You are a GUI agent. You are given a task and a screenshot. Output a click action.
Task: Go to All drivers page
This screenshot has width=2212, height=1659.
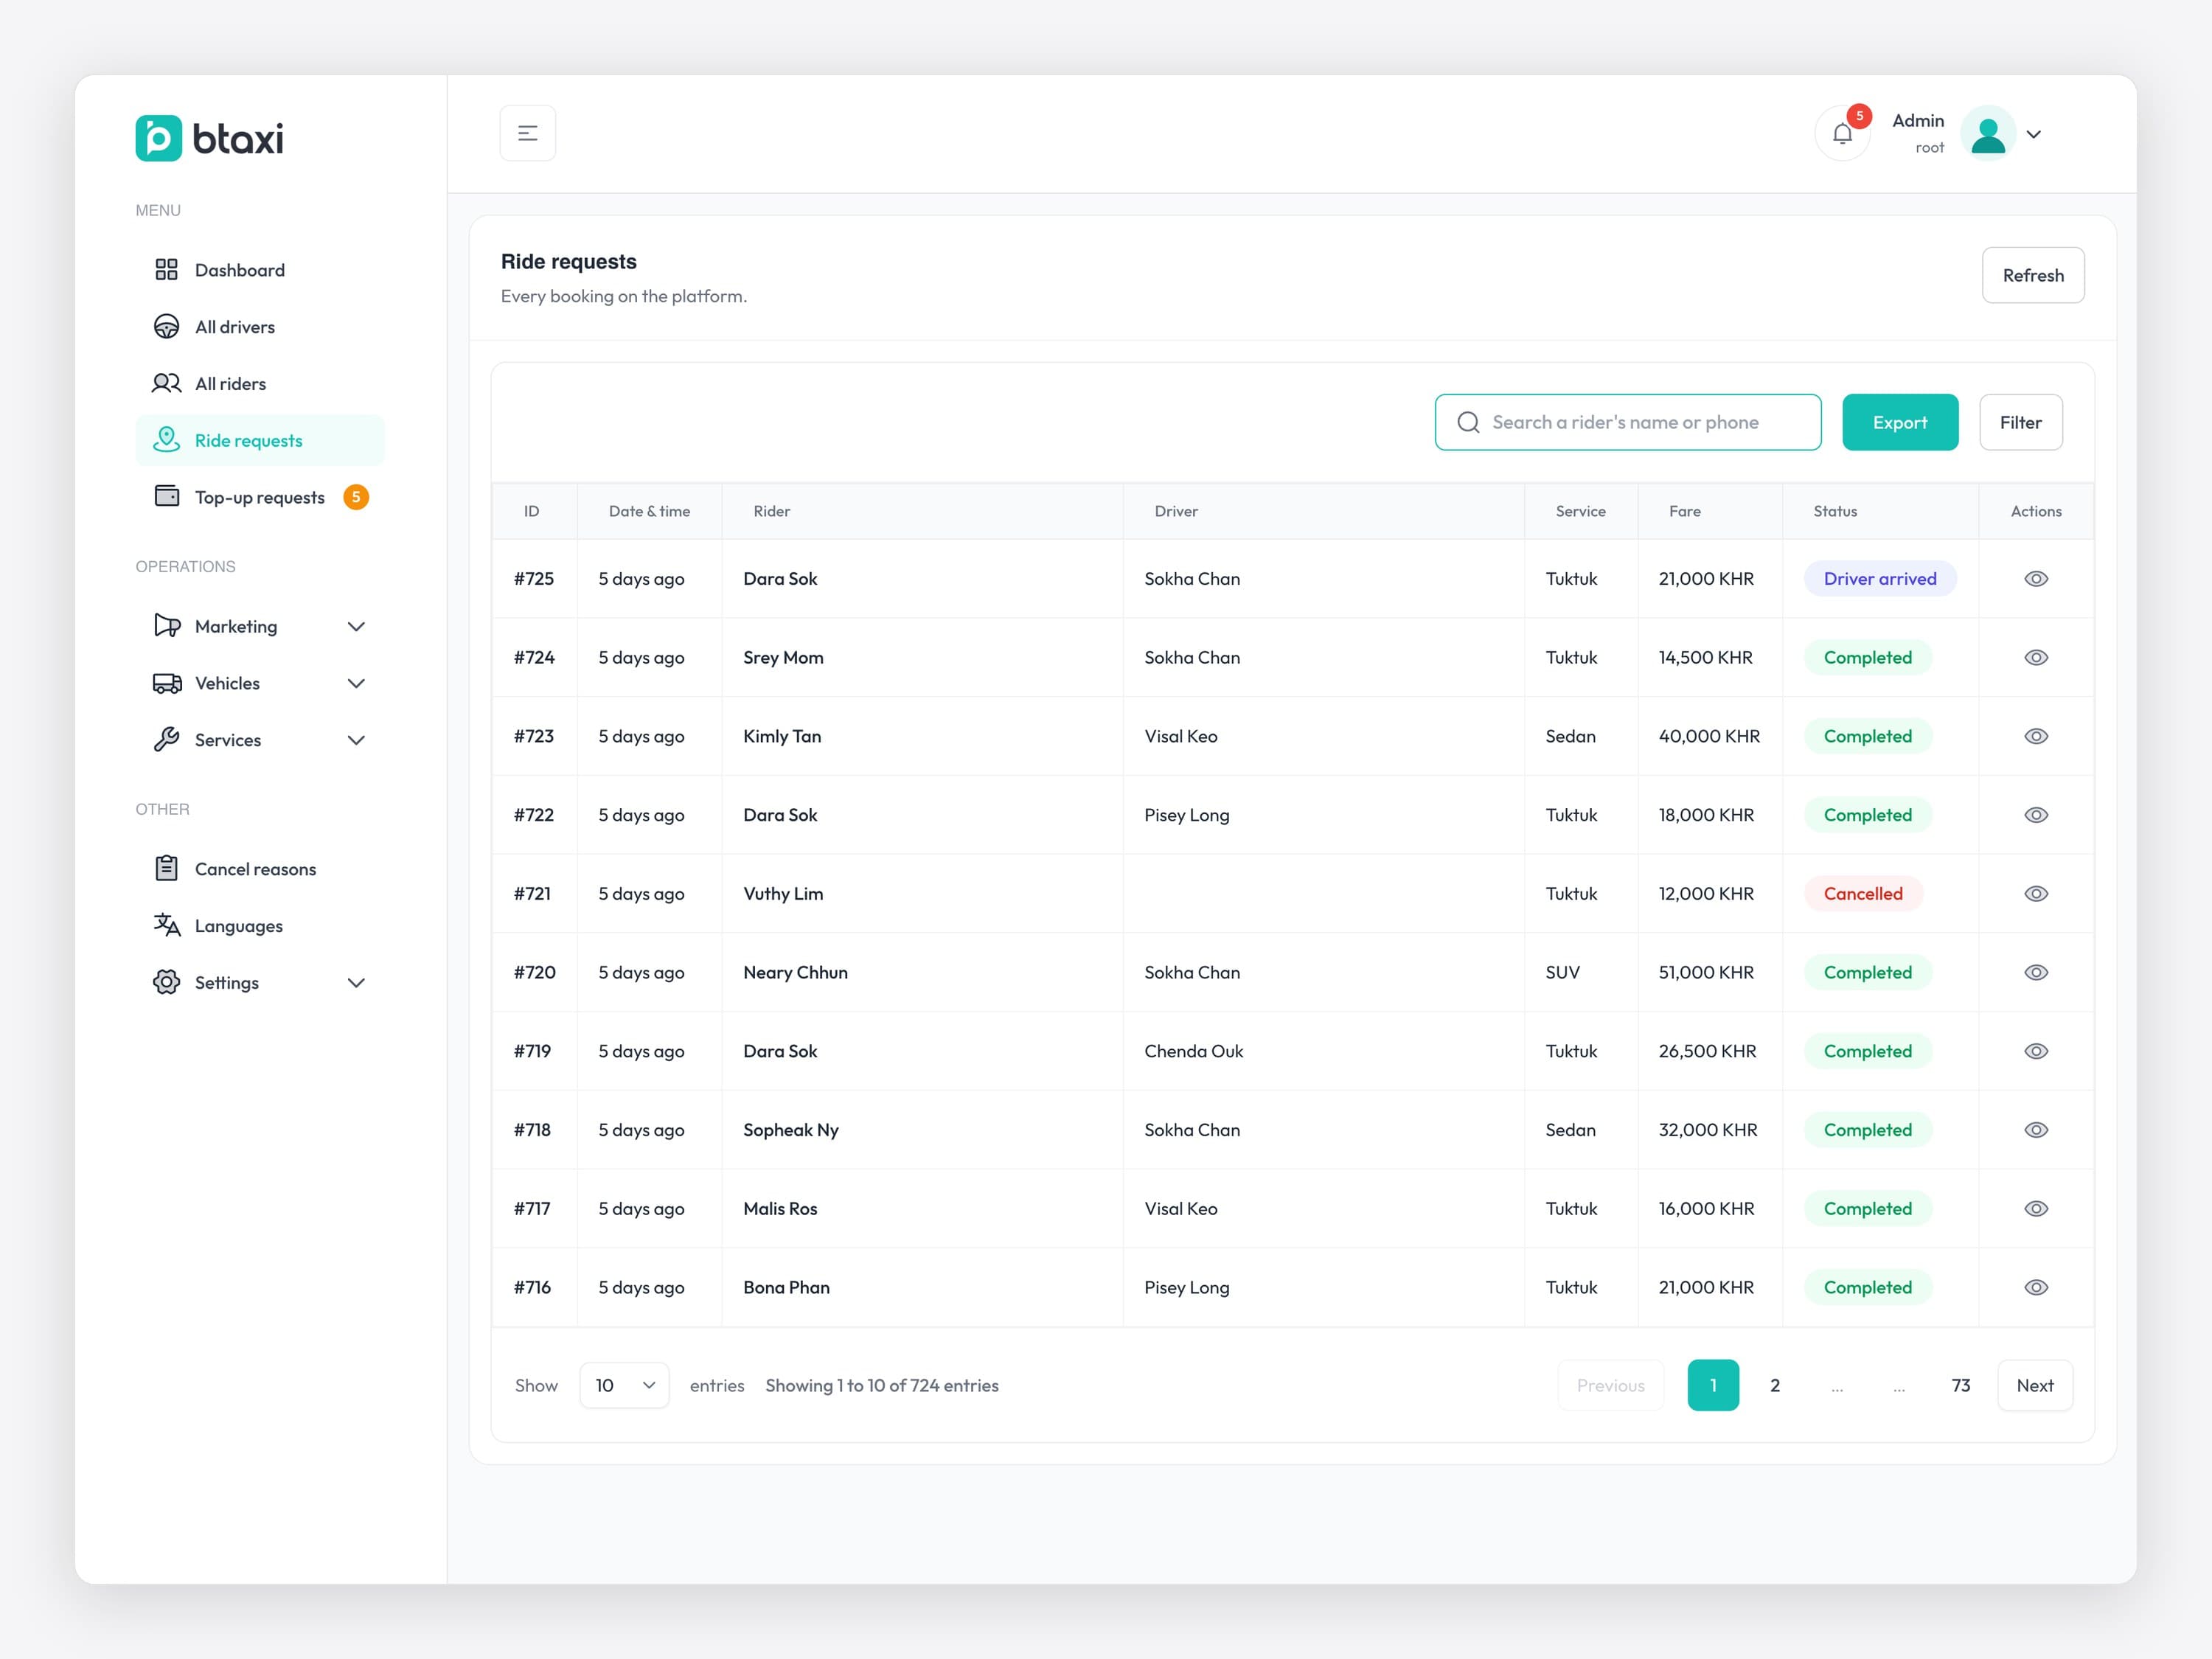click(260, 327)
